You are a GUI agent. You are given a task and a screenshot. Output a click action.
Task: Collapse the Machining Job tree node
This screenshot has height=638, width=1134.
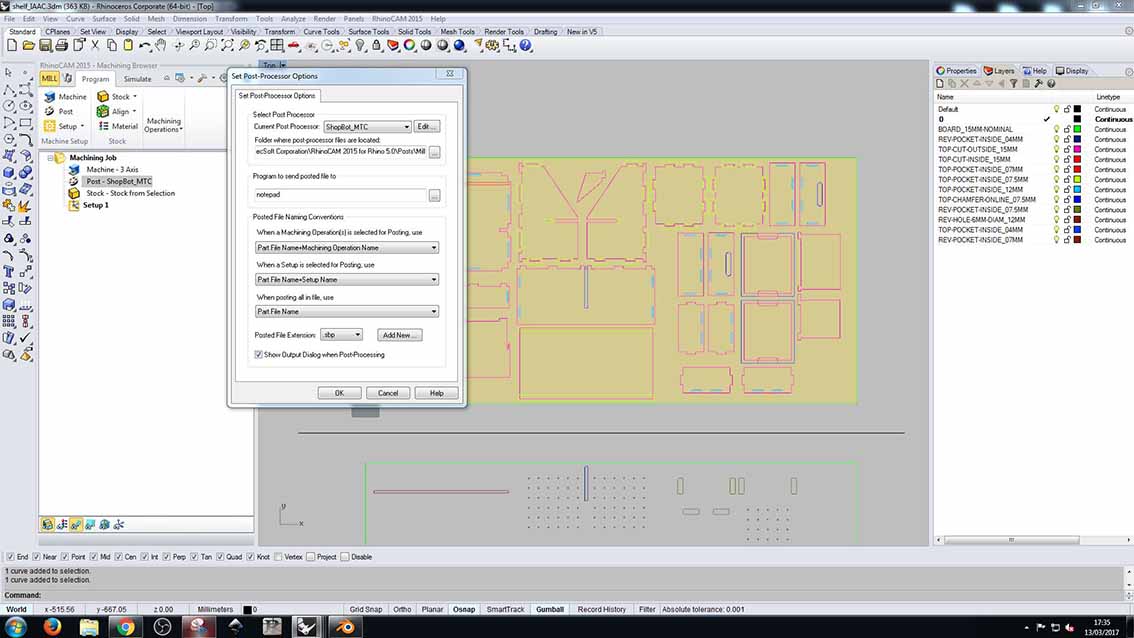[50, 158]
